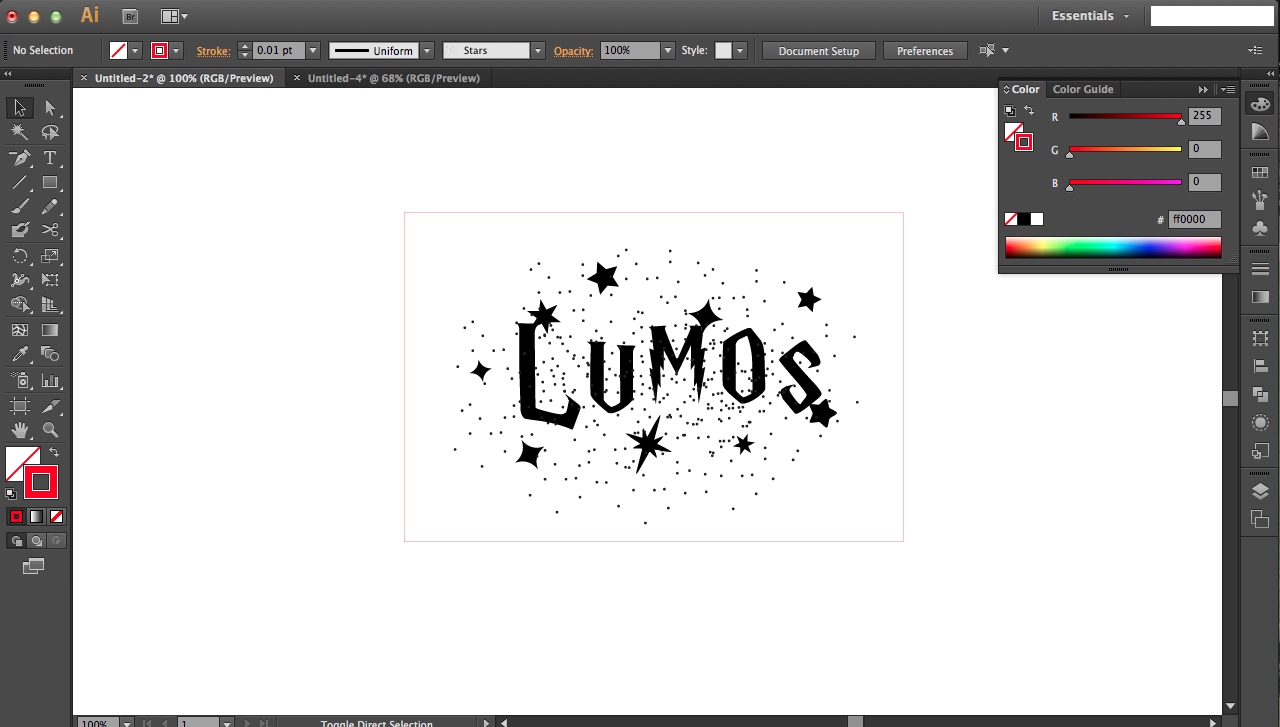This screenshot has width=1280, height=727.
Task: Change the screen mode
Action: (x=34, y=566)
